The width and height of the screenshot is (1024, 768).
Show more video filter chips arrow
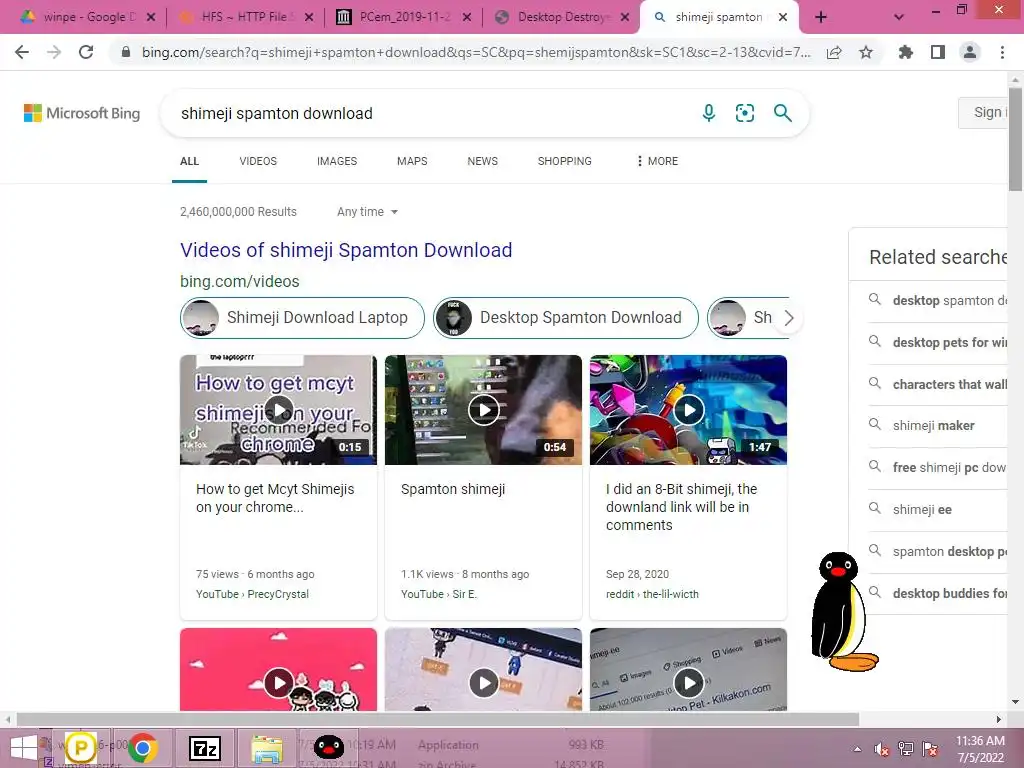point(789,318)
